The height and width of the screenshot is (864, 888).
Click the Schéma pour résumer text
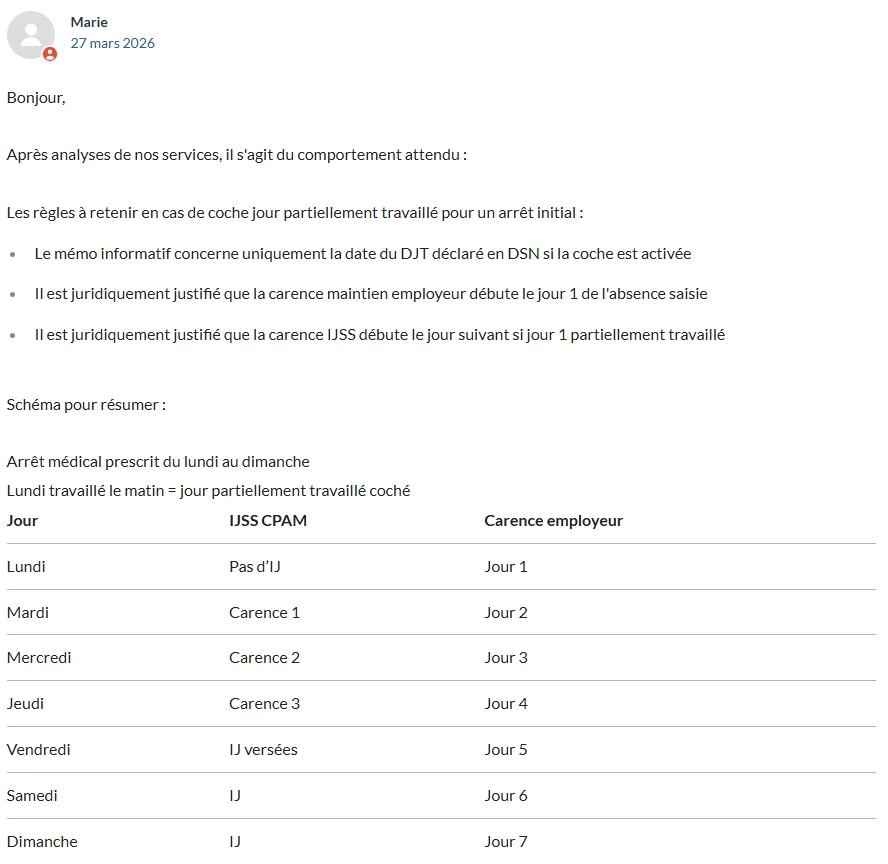point(86,405)
